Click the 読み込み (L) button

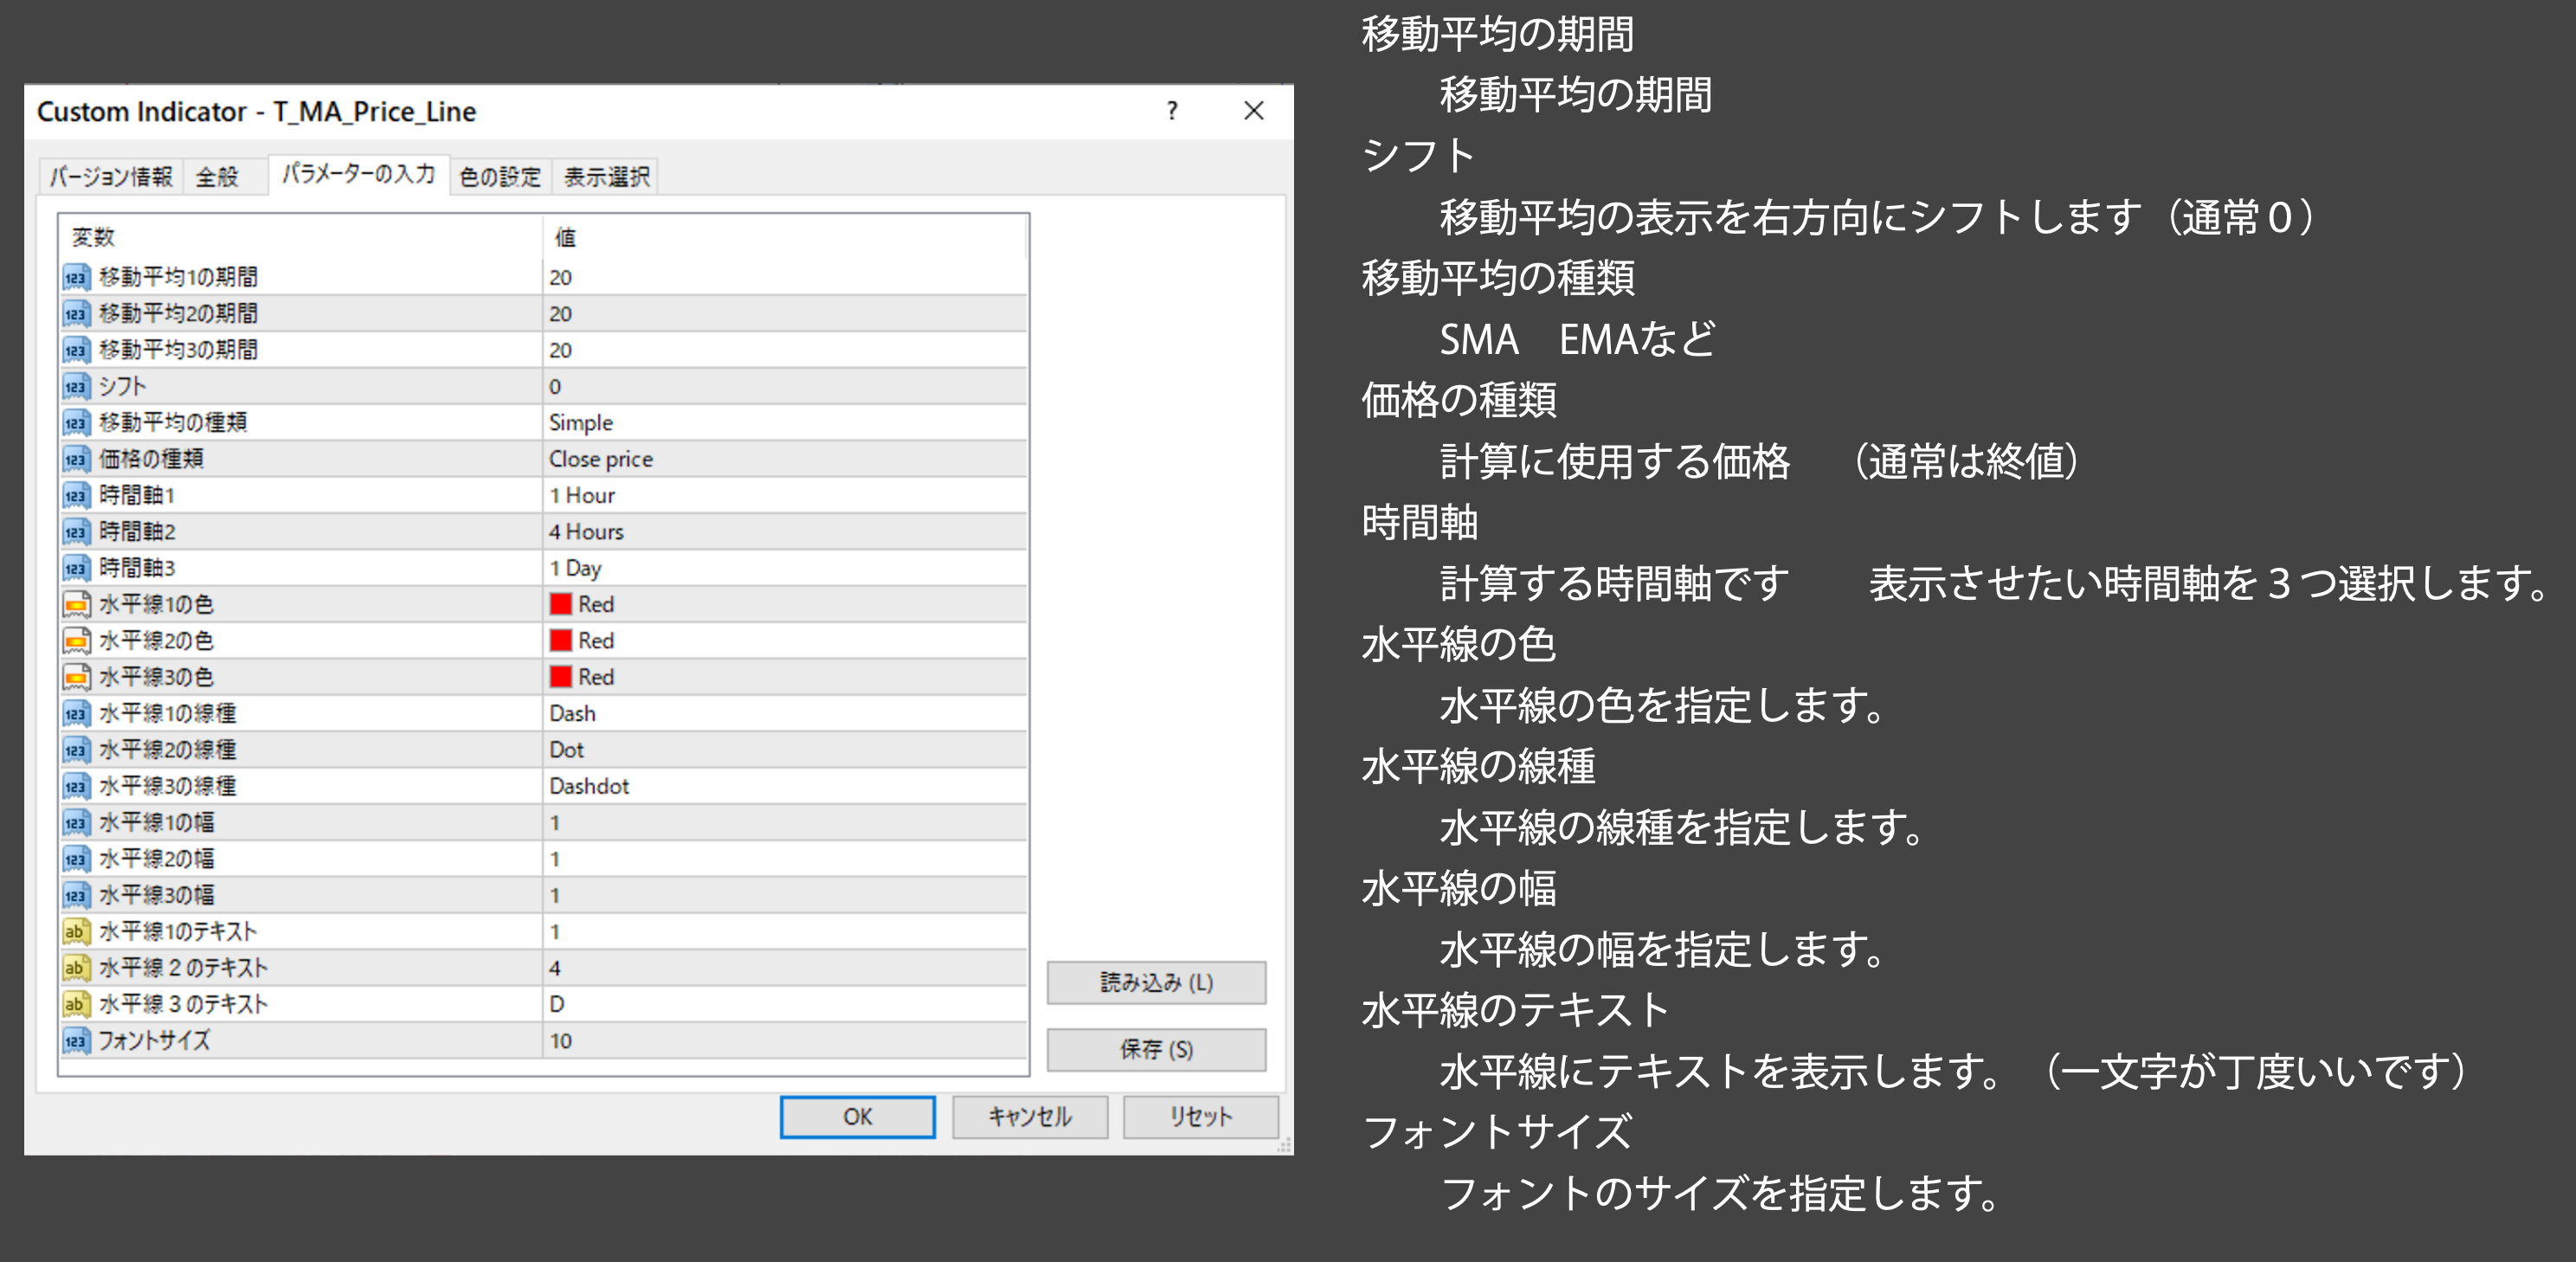pyautogui.click(x=1156, y=982)
